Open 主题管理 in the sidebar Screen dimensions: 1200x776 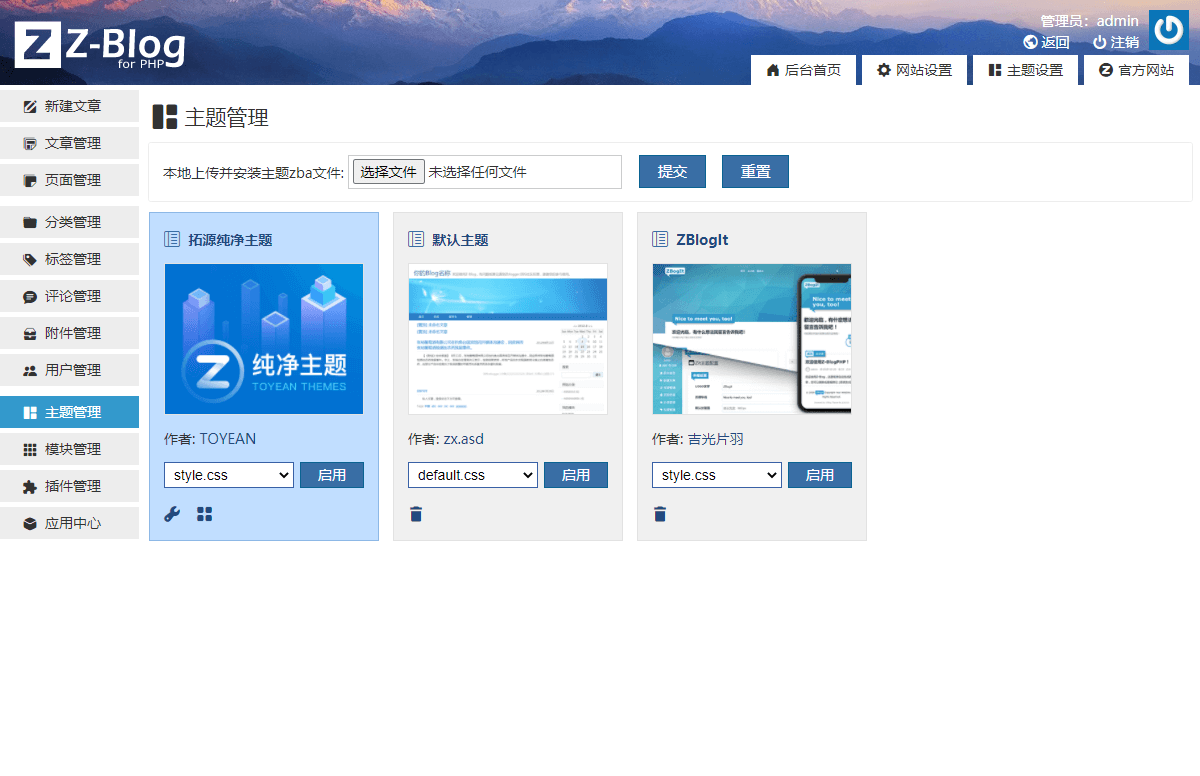coord(70,411)
